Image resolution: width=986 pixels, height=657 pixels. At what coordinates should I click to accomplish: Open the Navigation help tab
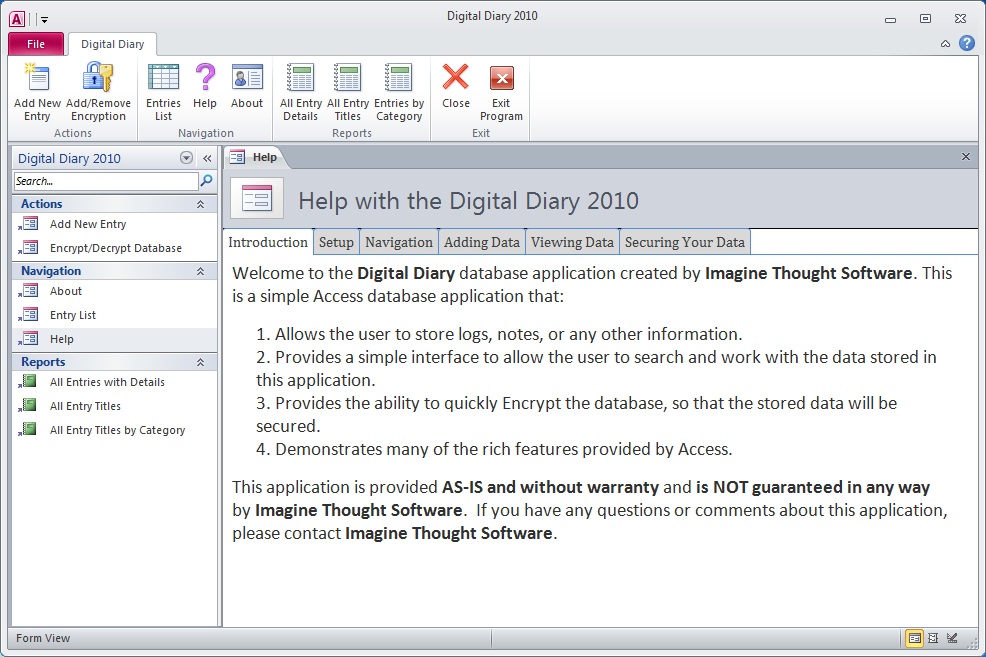tap(399, 242)
